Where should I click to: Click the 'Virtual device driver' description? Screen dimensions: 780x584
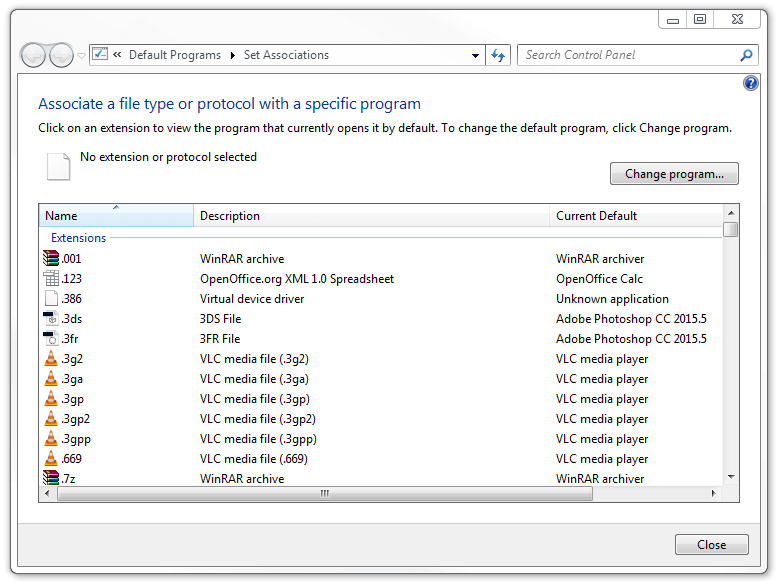[252, 299]
